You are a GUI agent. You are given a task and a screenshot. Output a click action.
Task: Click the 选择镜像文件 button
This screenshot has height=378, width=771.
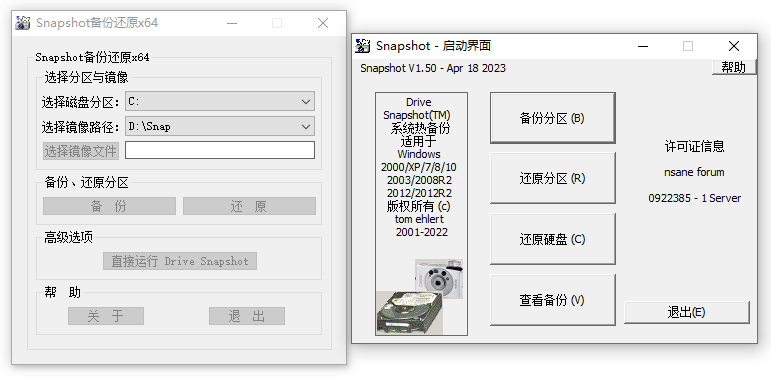[x=81, y=151]
